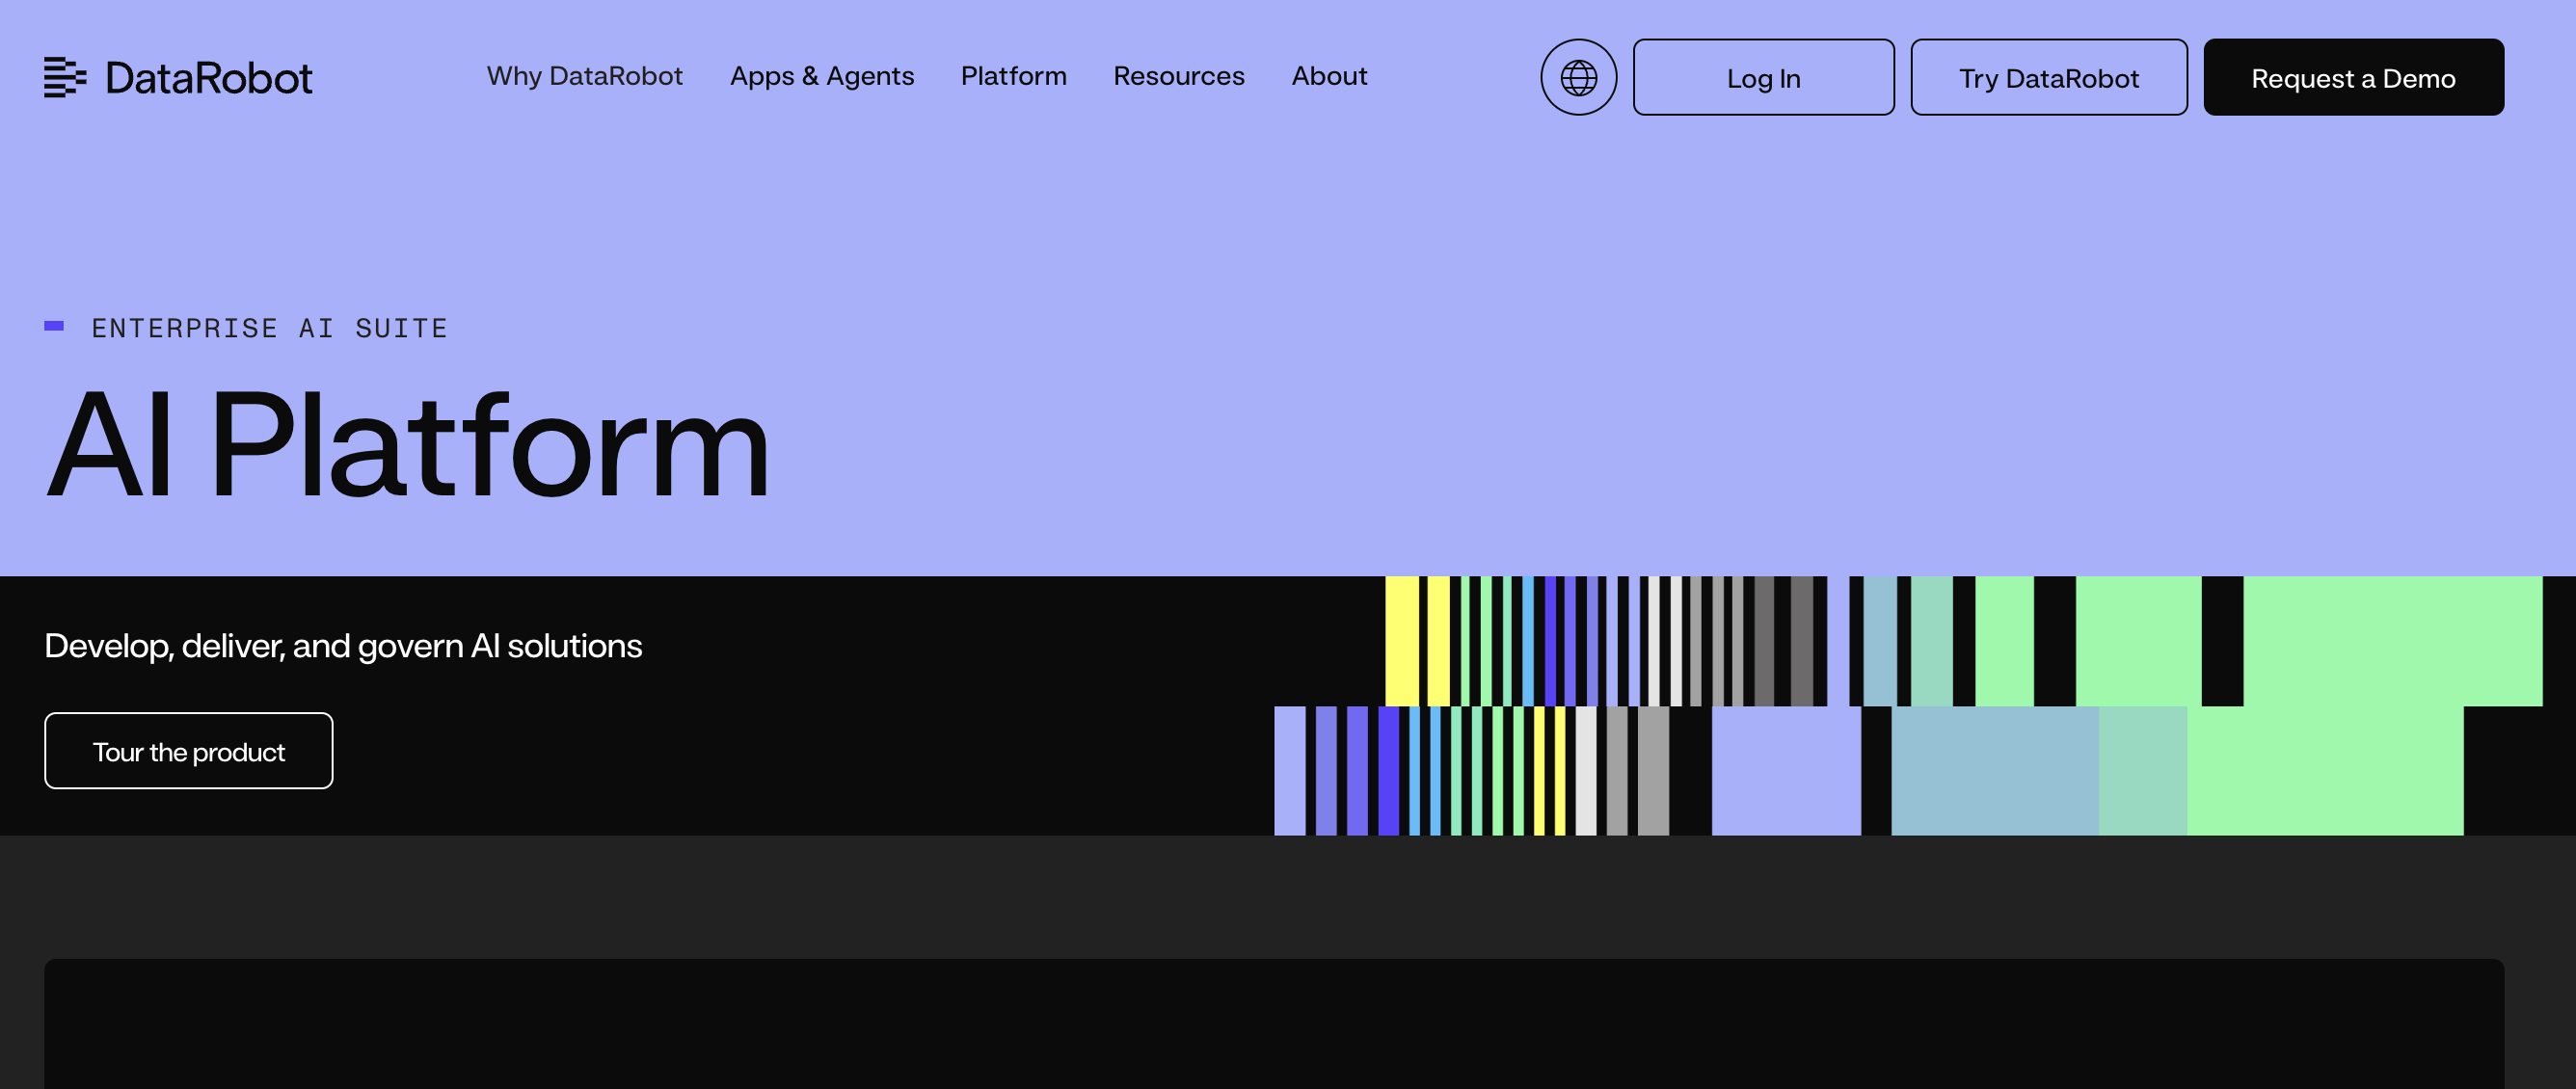Screen dimensions: 2576x1089
Task: Expand the Platform navigation dropdown
Action: click(1013, 76)
